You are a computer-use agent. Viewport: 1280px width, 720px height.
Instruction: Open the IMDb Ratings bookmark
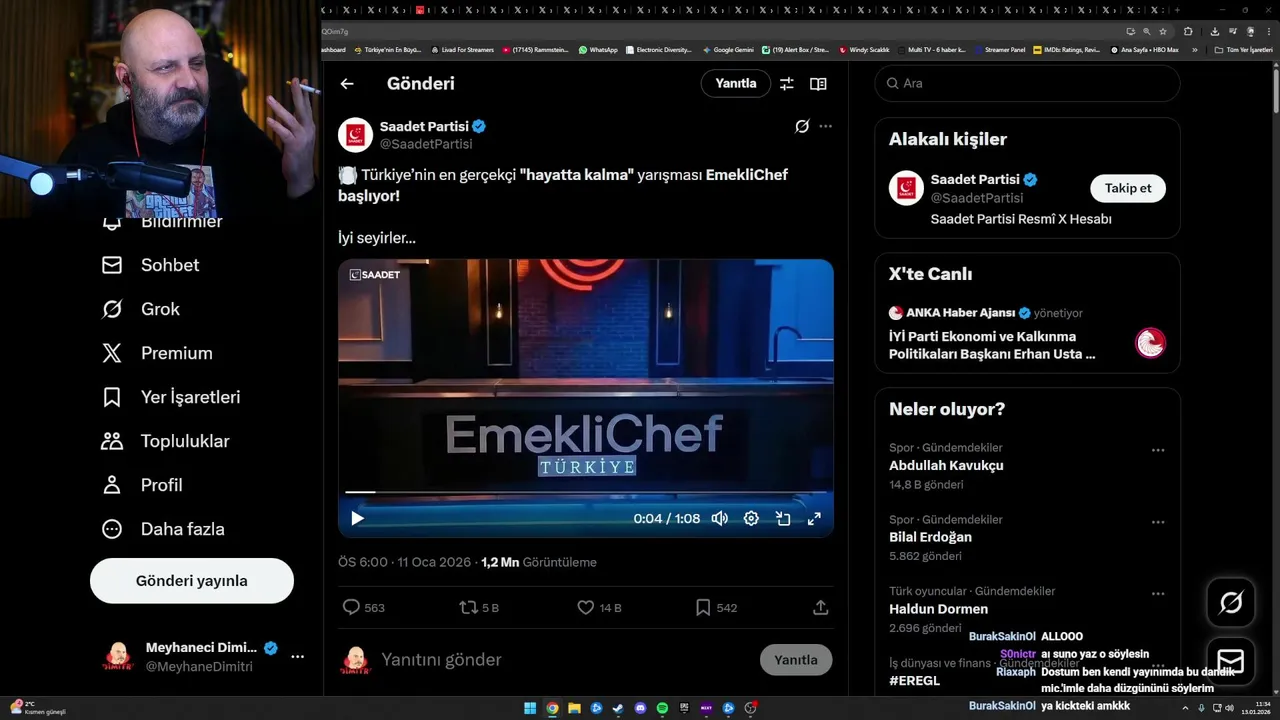[1067, 49]
